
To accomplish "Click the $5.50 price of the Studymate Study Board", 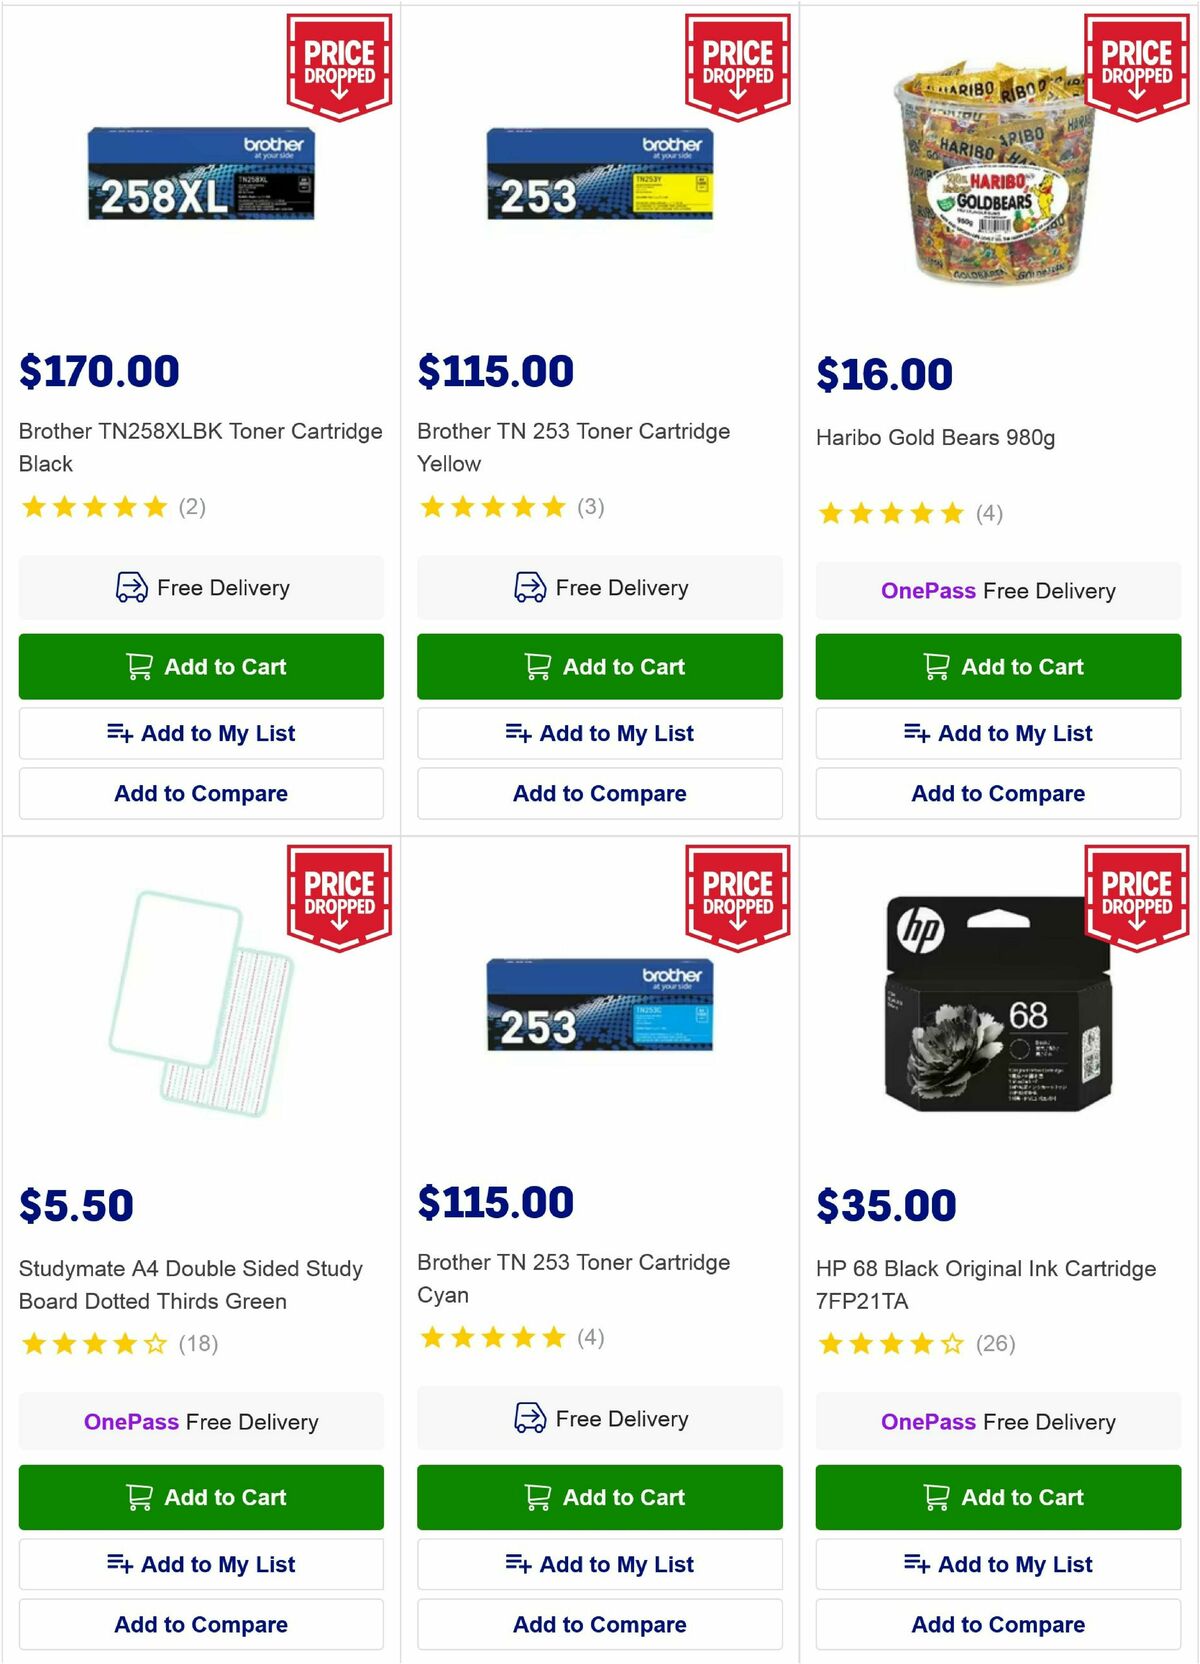I will click(x=74, y=1204).
